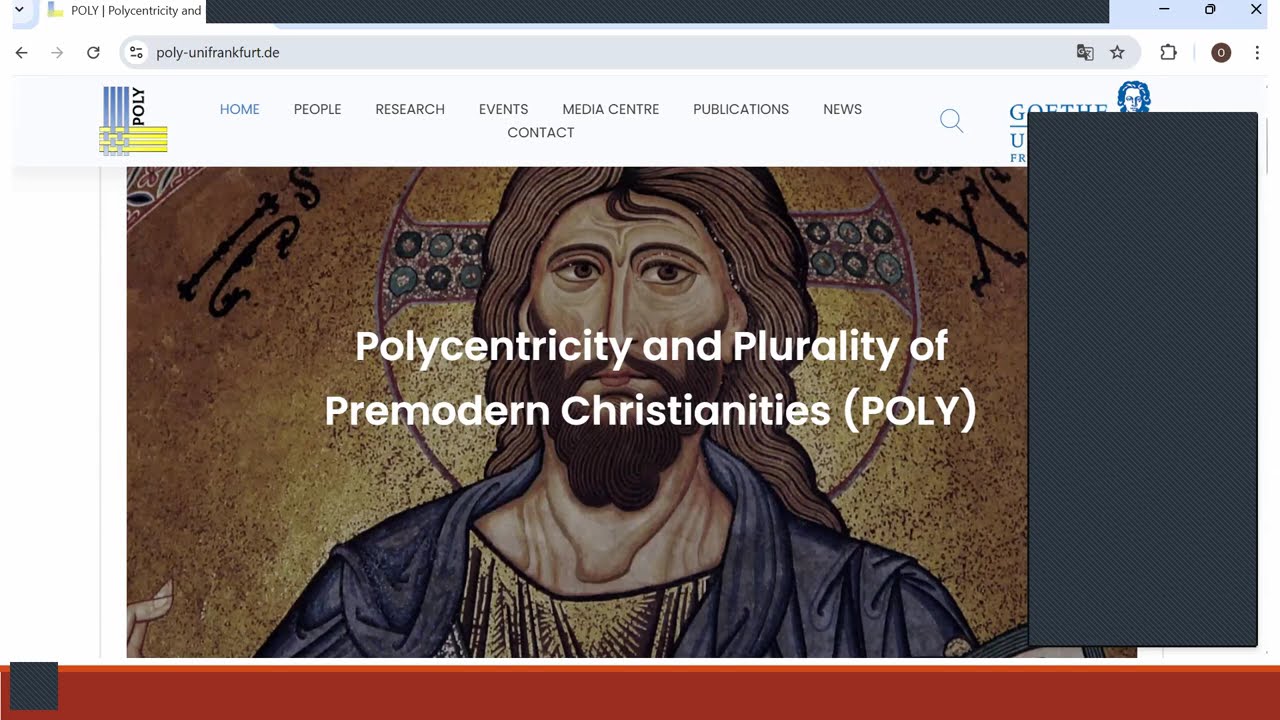
Task: Open the MEDIA CENTRE menu item
Action: pyautogui.click(x=611, y=109)
